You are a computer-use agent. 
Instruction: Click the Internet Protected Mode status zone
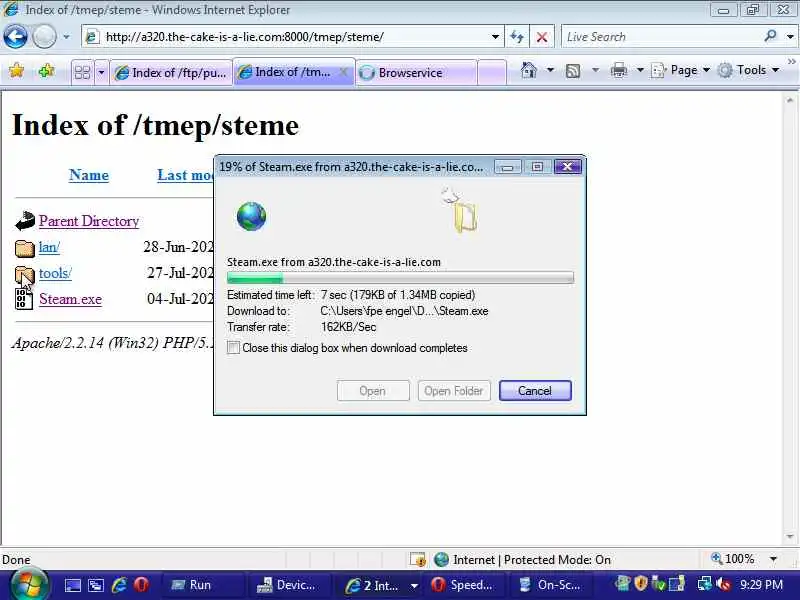[522, 560]
